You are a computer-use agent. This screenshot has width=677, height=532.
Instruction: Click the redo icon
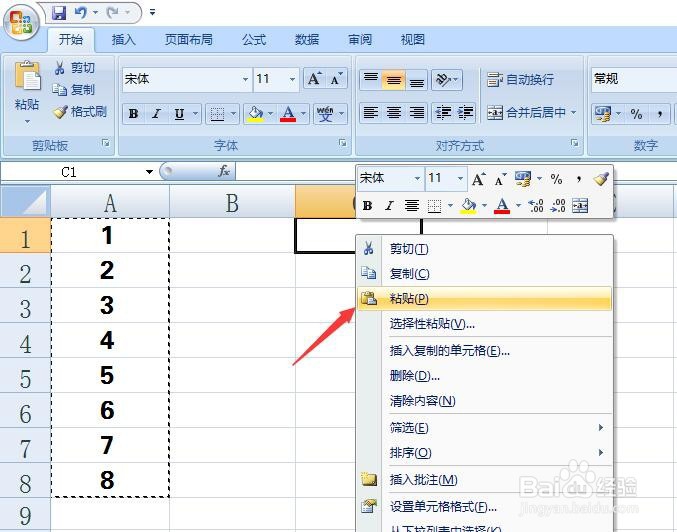coord(112,13)
